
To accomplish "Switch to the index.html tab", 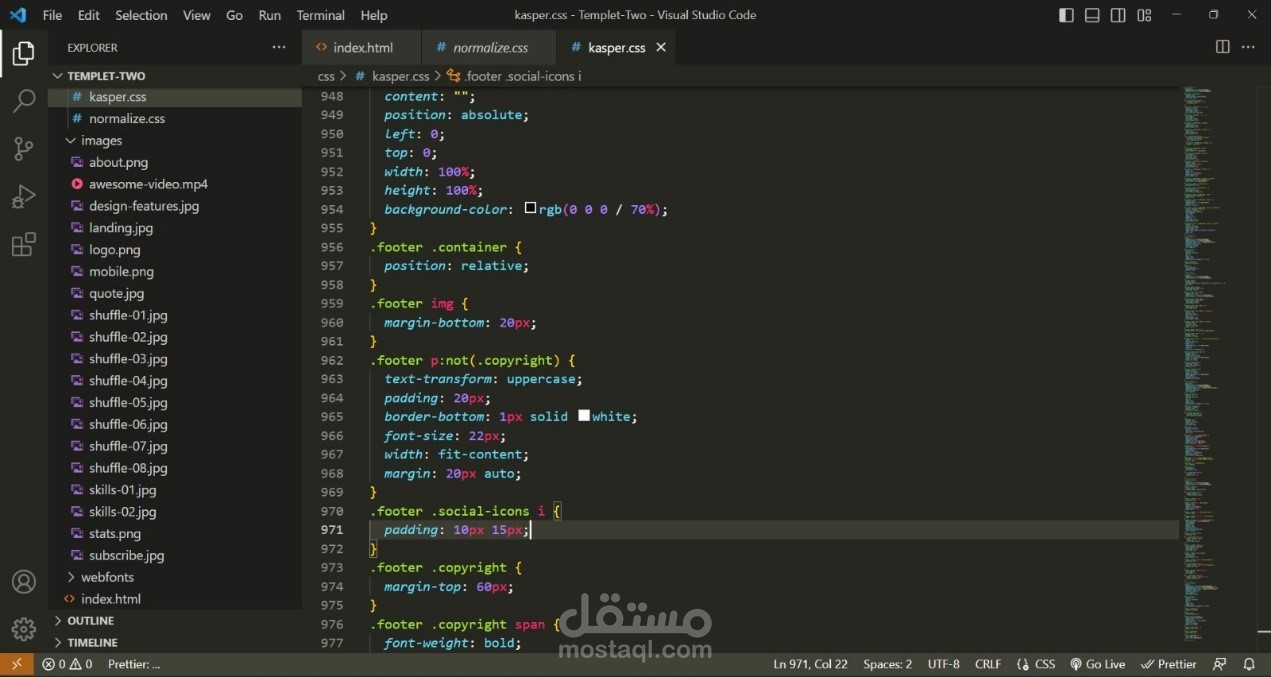I will tap(361, 47).
